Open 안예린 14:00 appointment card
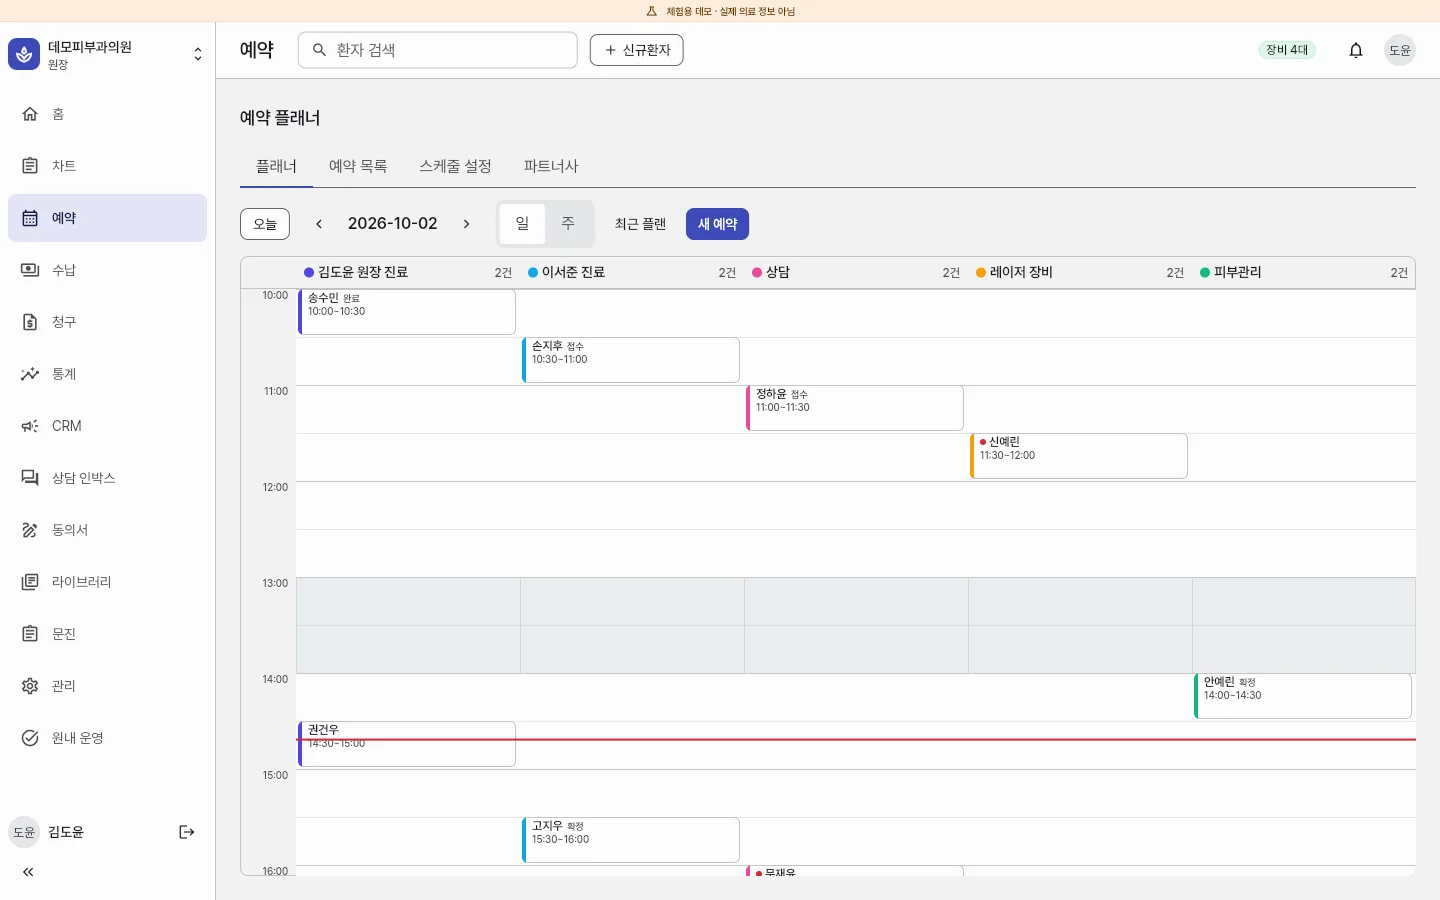 pos(1303,696)
